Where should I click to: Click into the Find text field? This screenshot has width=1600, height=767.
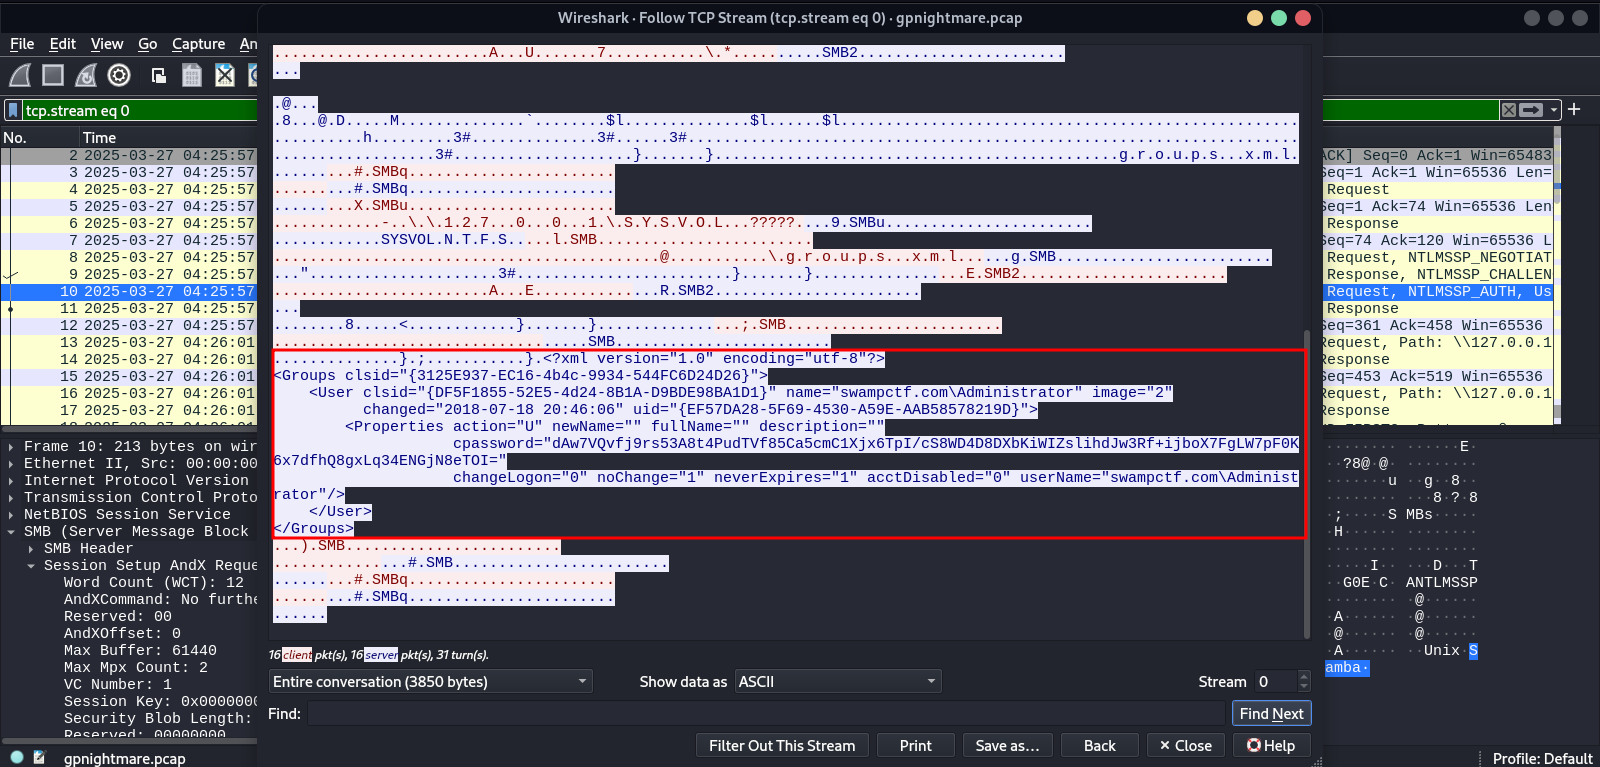click(x=765, y=713)
